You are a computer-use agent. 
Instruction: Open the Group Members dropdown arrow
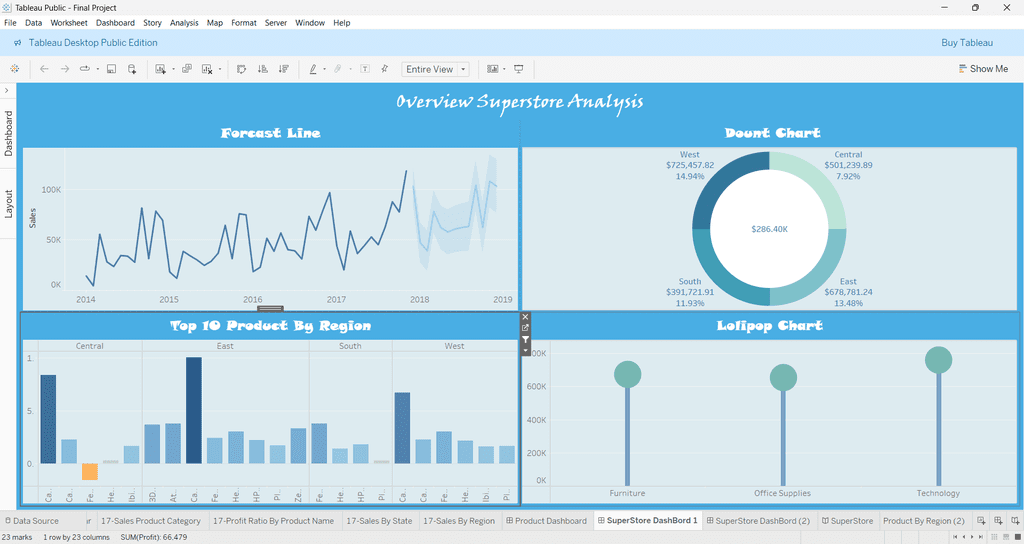pos(351,69)
